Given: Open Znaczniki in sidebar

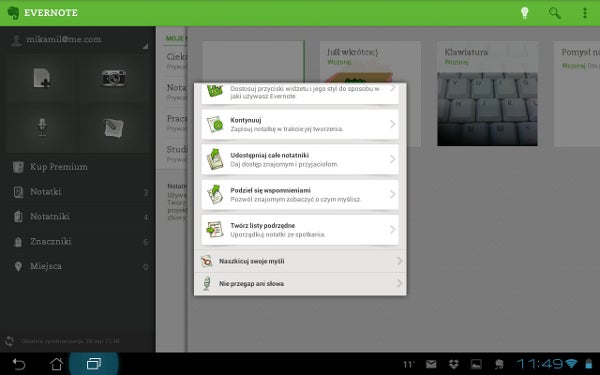Looking at the screenshot, I should pyautogui.click(x=78, y=241).
